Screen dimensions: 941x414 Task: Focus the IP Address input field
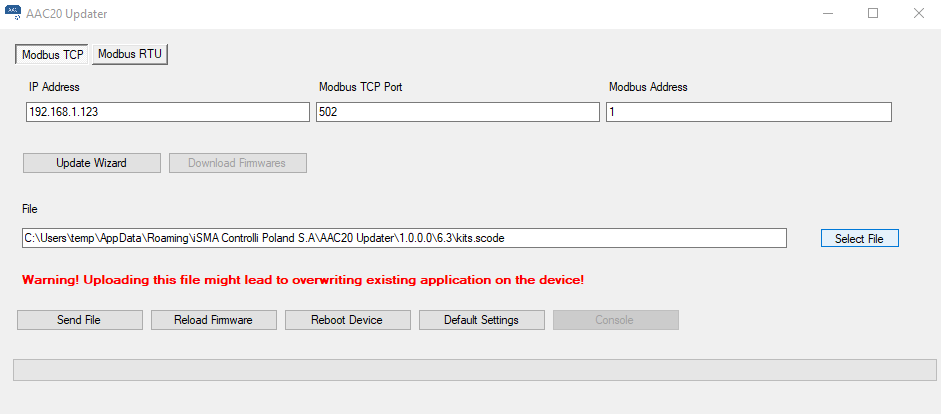[x=167, y=112]
